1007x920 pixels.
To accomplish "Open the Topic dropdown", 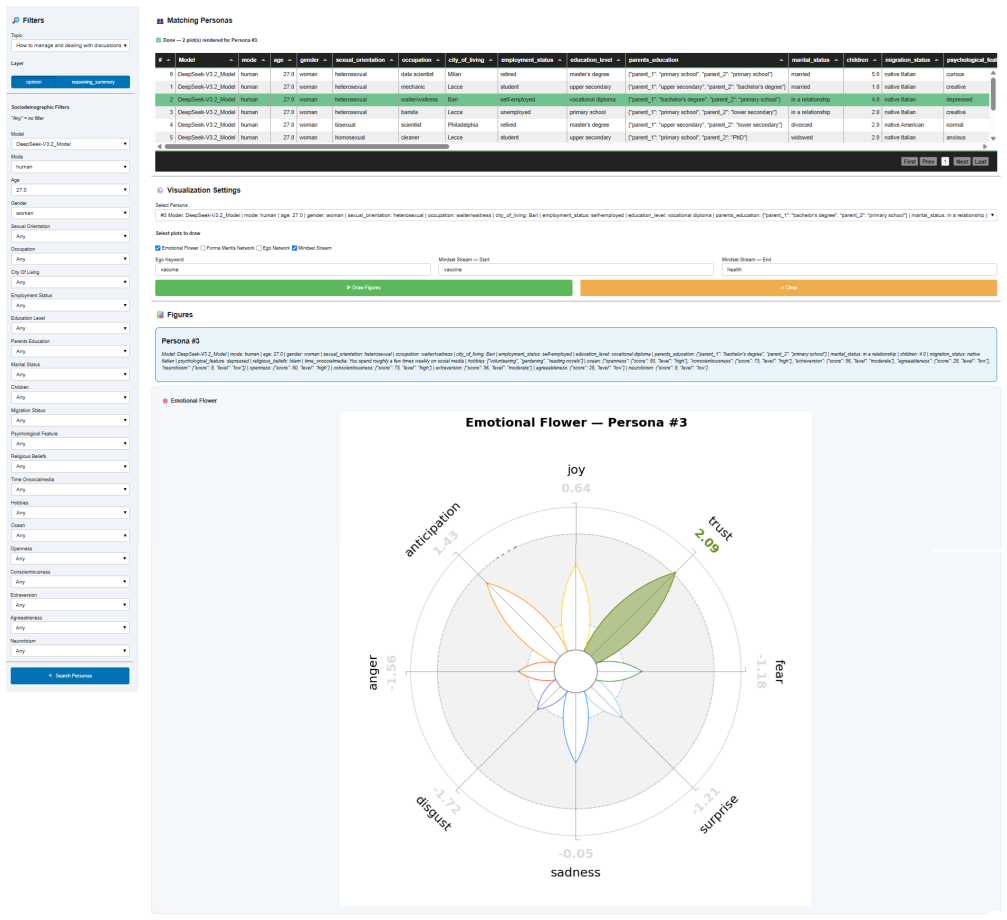I will tap(70, 46).
